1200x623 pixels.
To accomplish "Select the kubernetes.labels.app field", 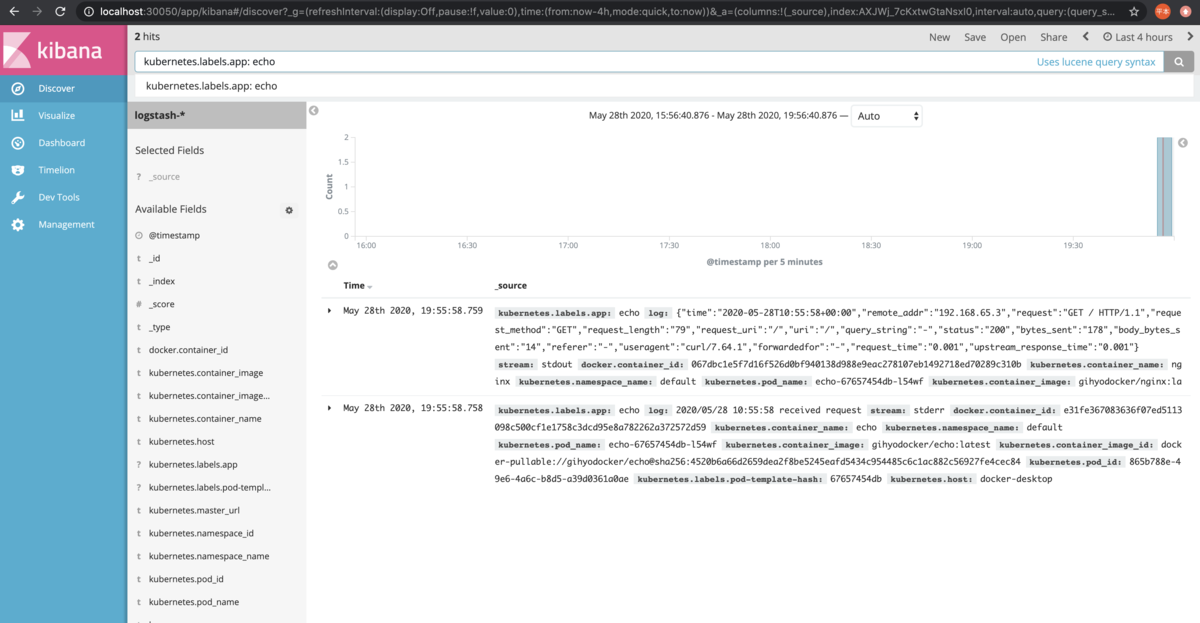I will [193, 464].
